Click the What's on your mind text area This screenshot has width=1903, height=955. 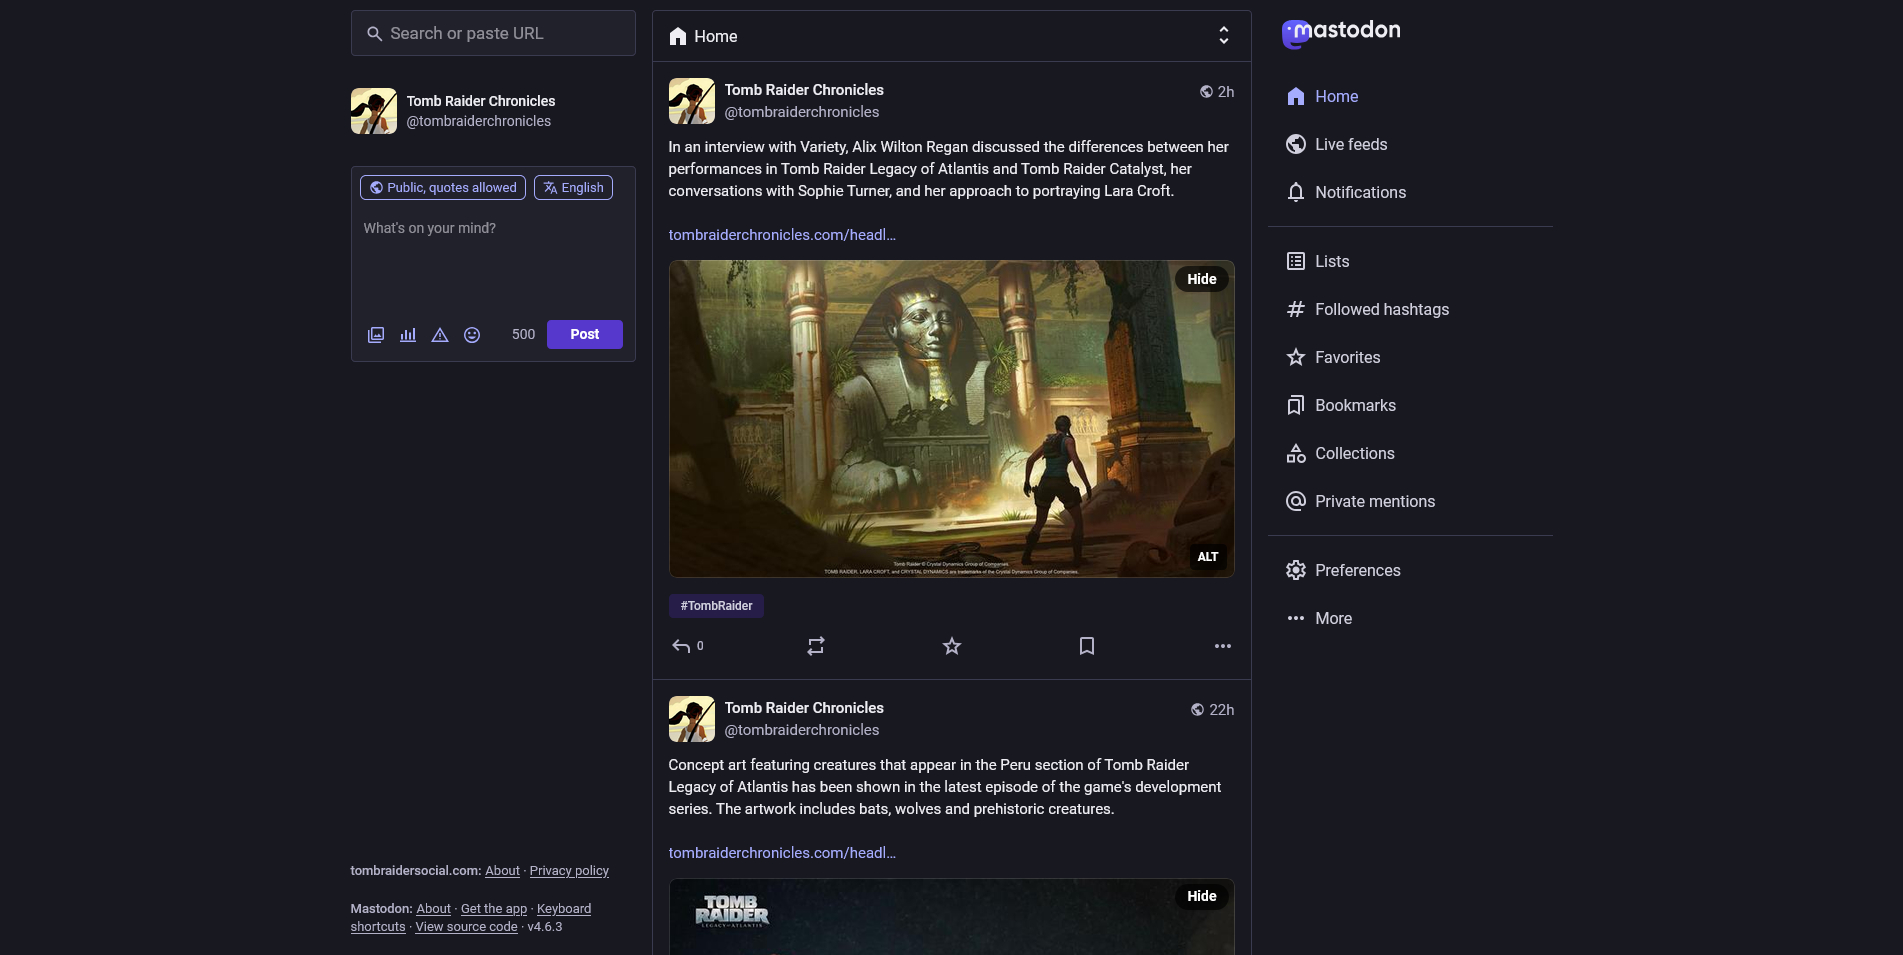493,260
